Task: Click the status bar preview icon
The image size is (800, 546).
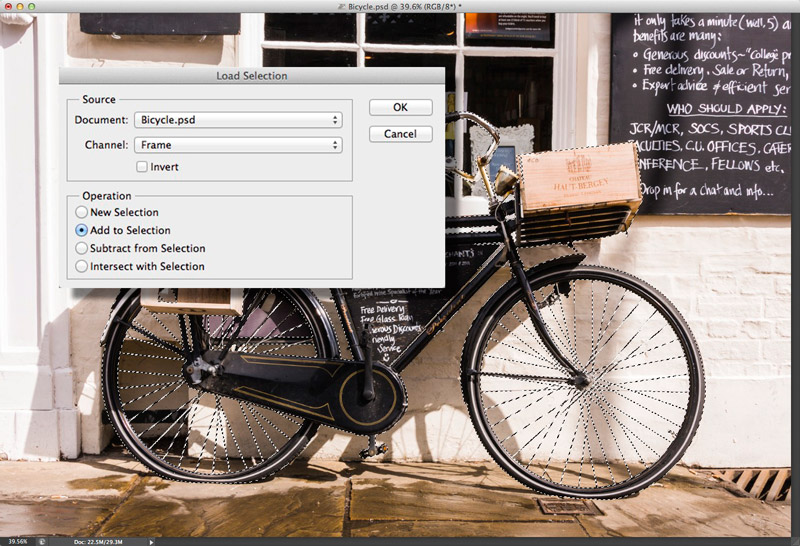Action: click(44, 541)
